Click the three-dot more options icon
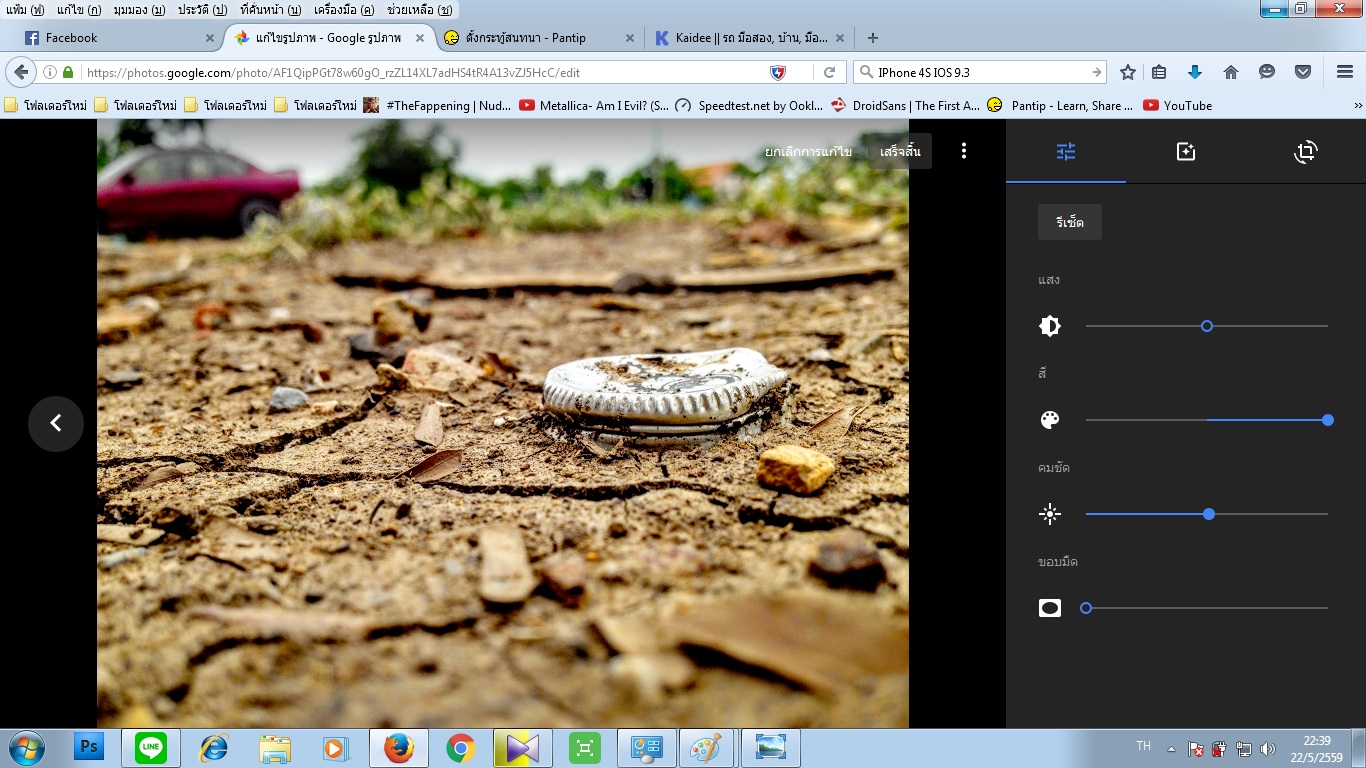This screenshot has width=1366, height=768. click(x=964, y=151)
